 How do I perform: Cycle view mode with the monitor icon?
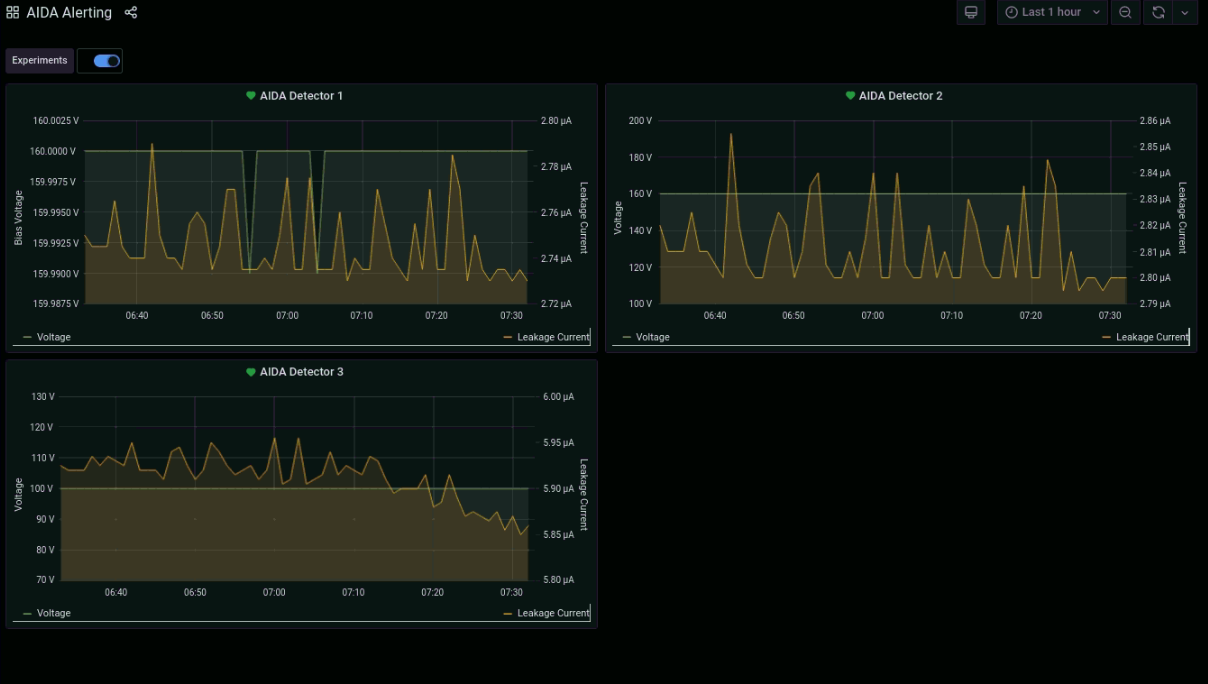point(970,12)
